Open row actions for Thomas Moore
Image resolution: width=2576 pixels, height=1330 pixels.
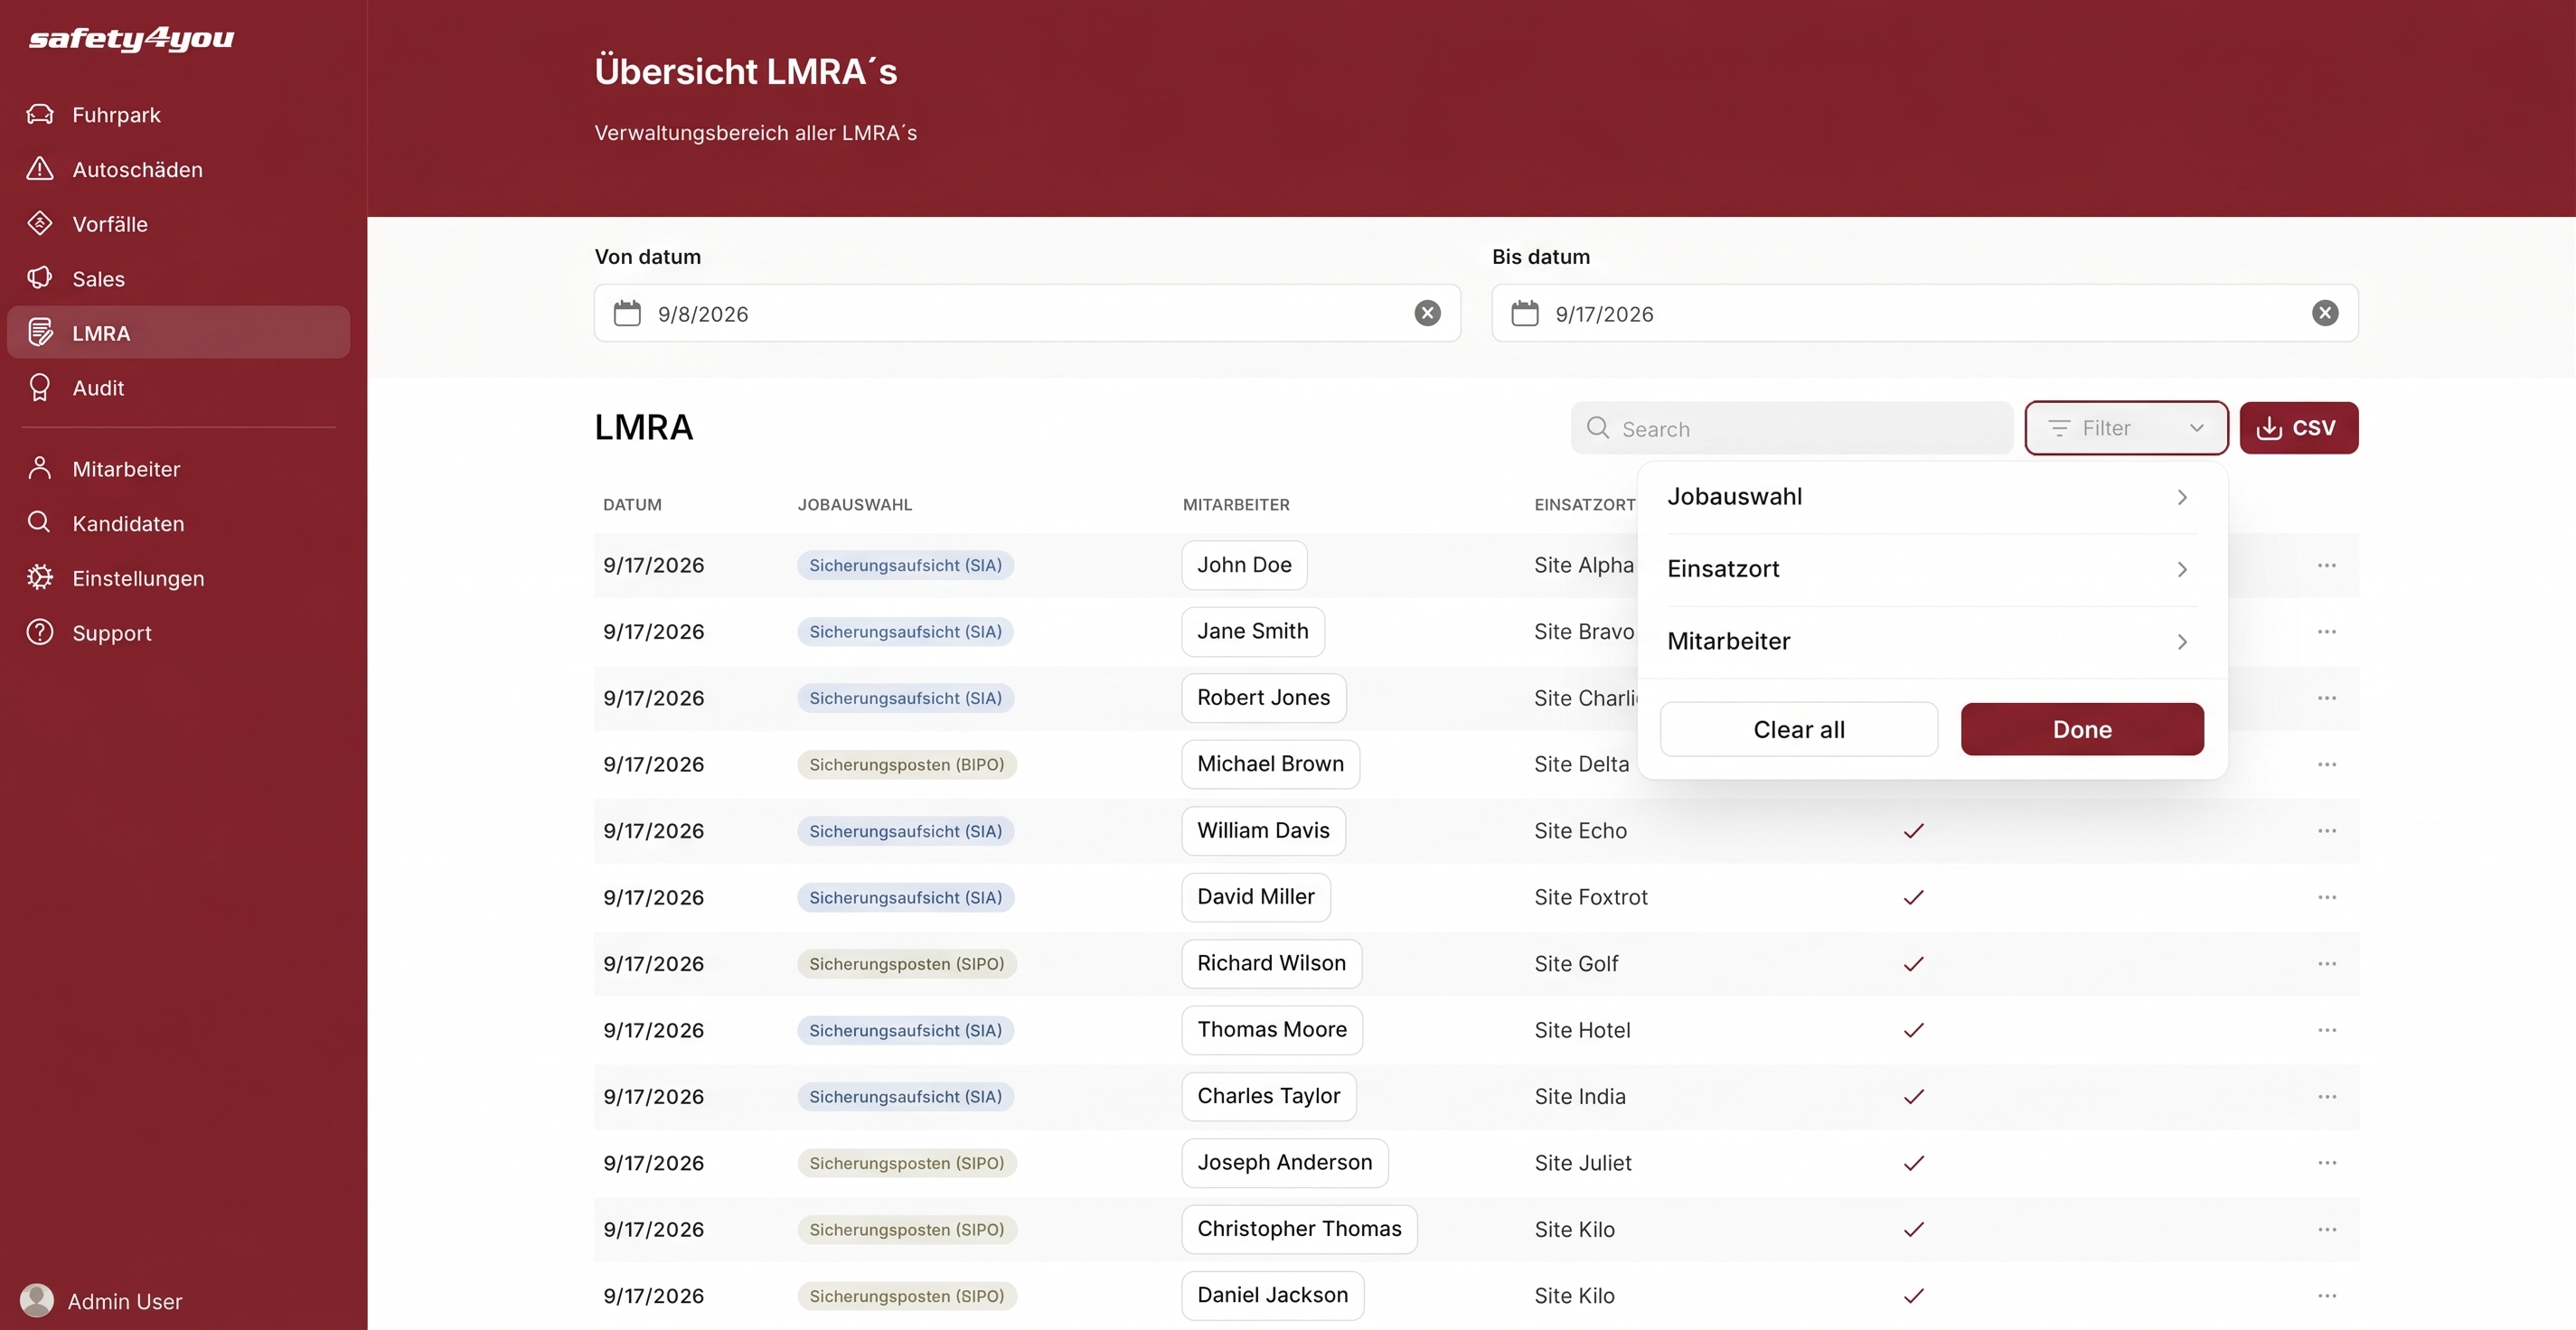[2327, 1030]
